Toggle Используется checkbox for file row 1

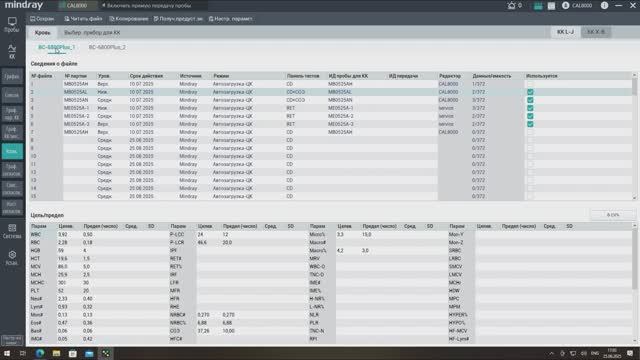(530, 84)
